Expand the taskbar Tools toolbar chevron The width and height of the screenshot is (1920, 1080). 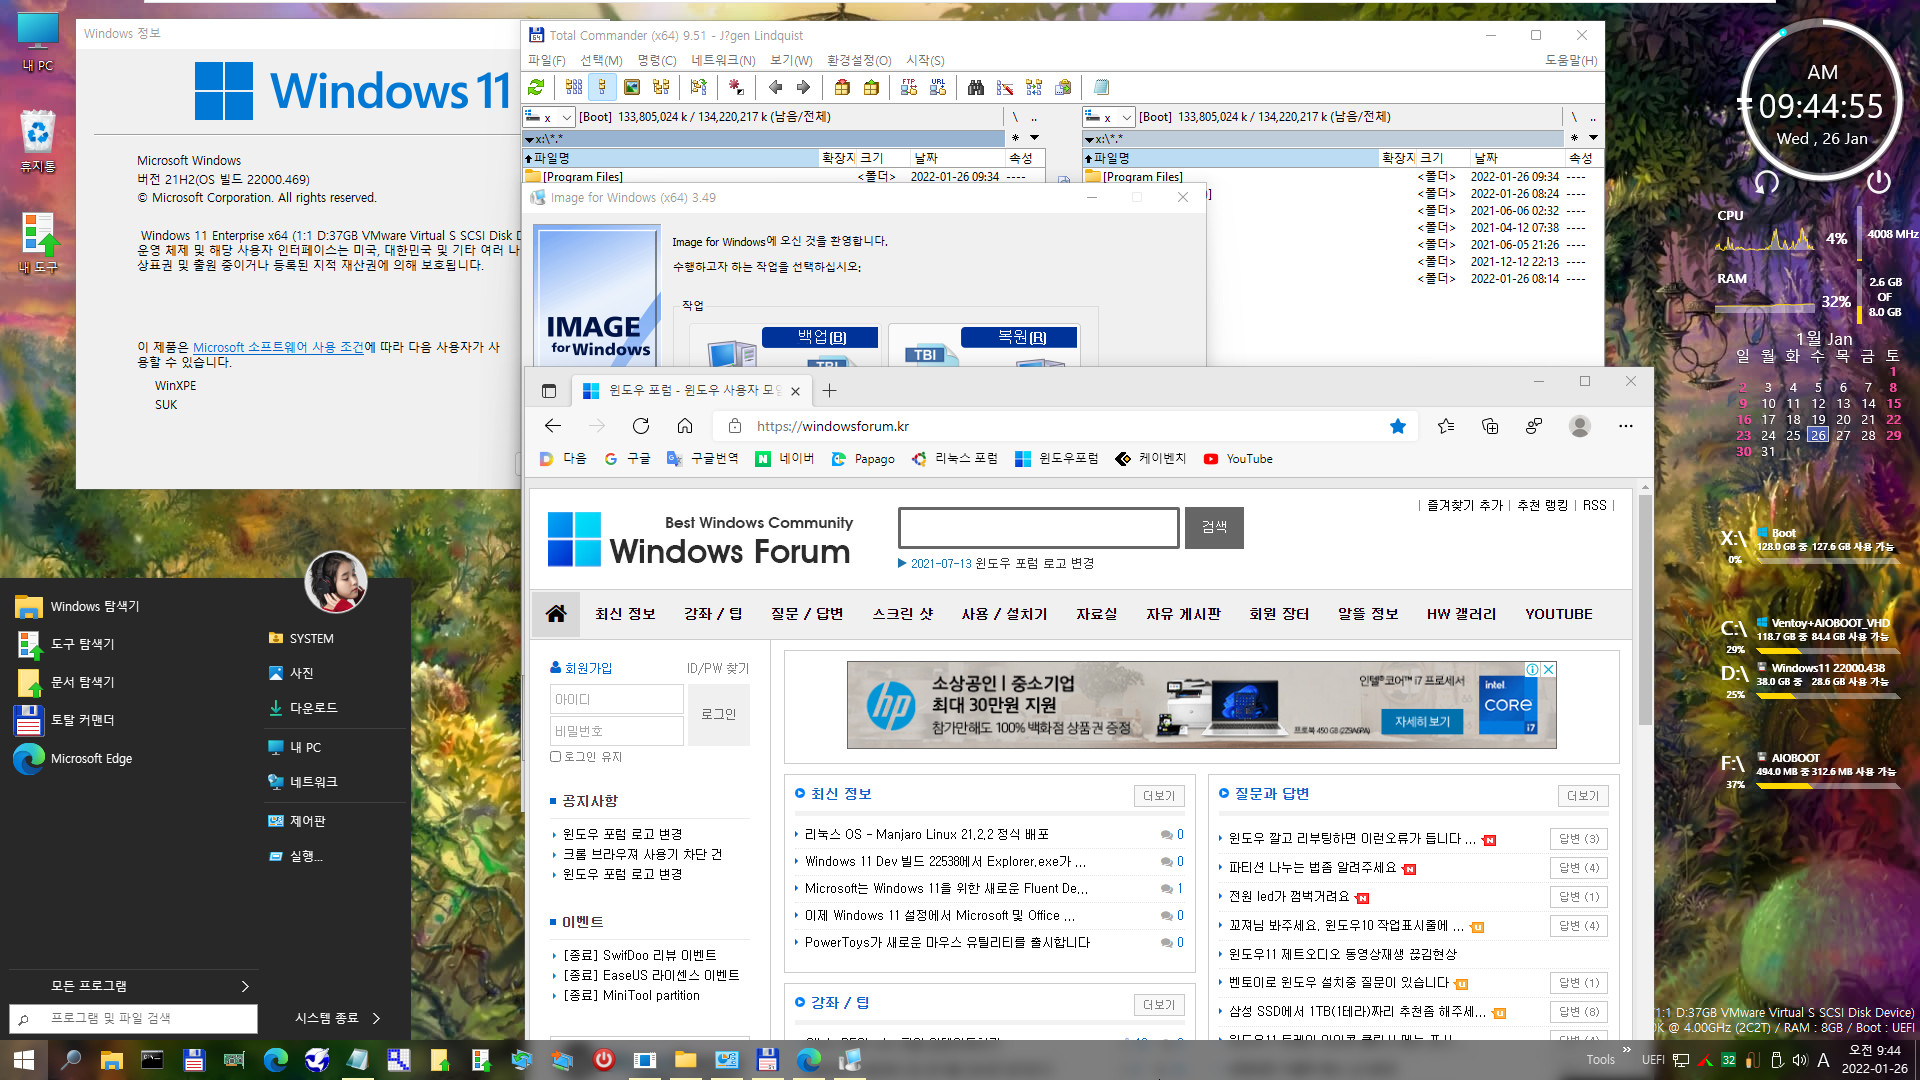point(1626,1050)
